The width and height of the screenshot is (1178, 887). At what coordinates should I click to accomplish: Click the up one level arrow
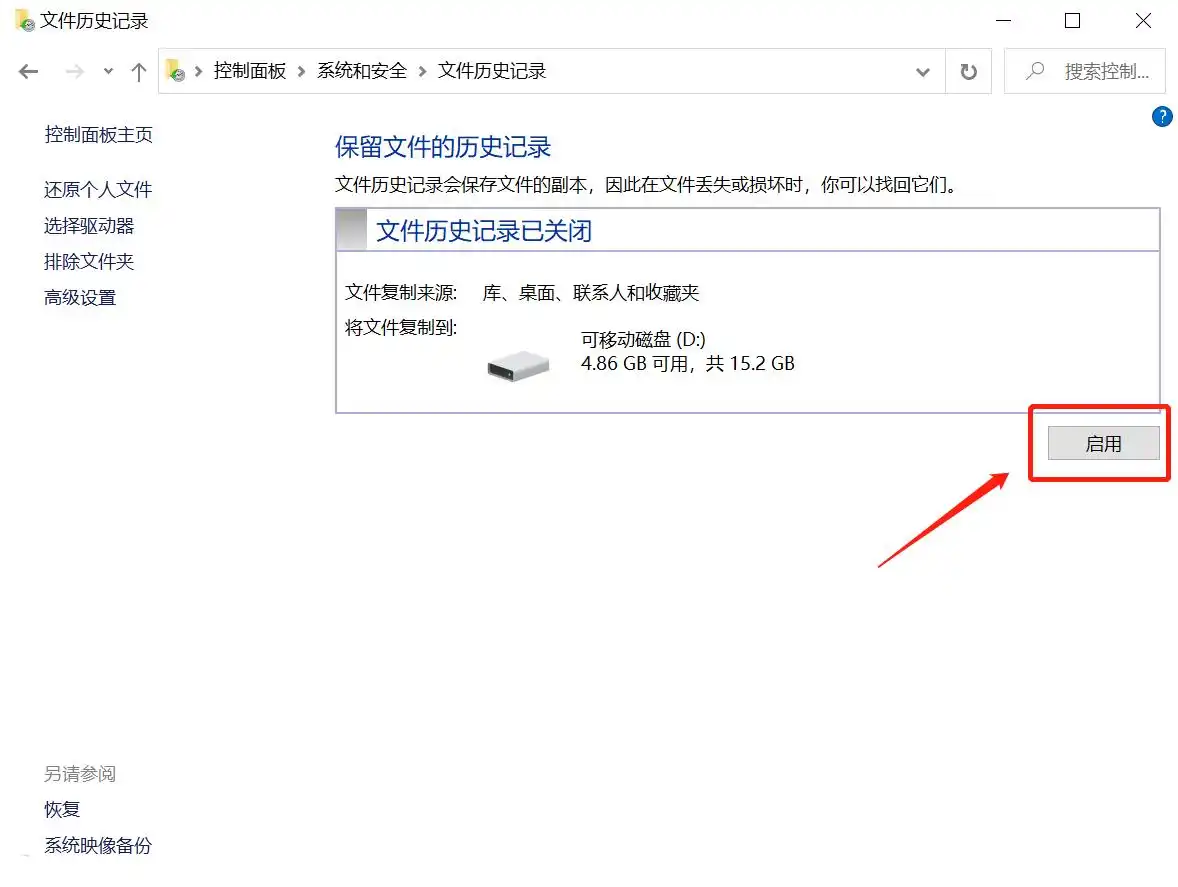pos(138,71)
